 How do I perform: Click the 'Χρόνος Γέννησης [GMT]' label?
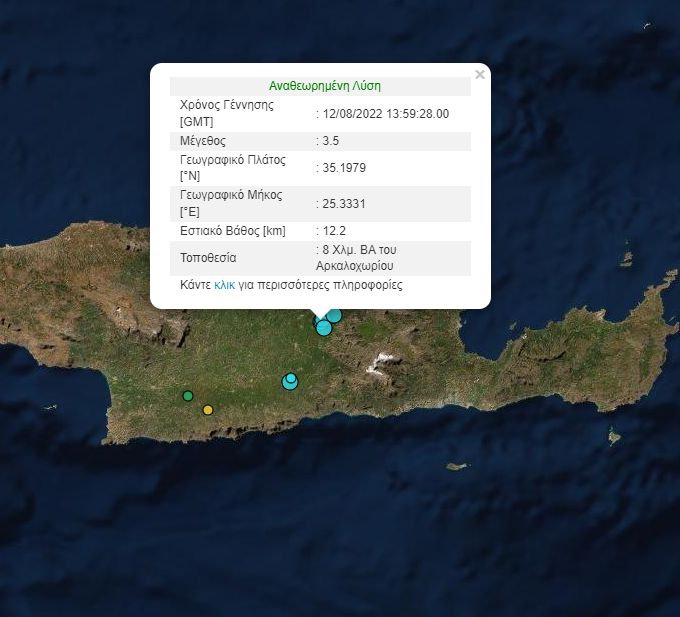click(x=226, y=113)
